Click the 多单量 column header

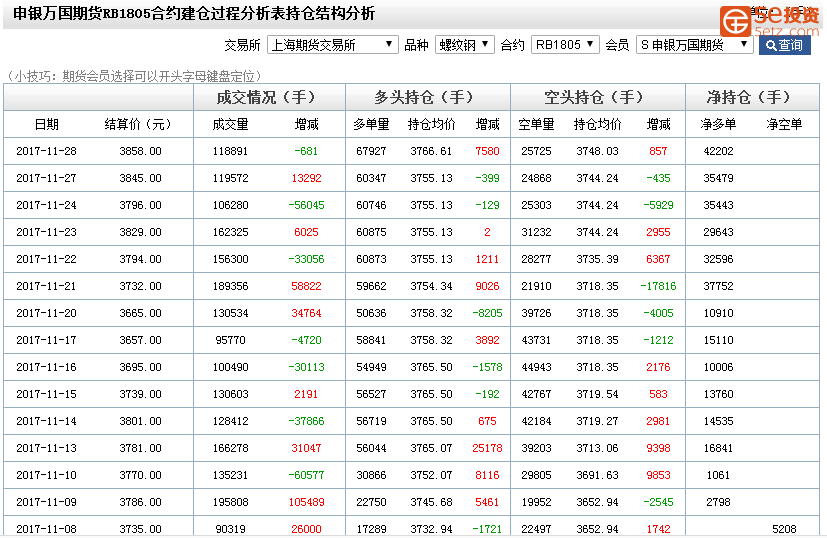371,124
